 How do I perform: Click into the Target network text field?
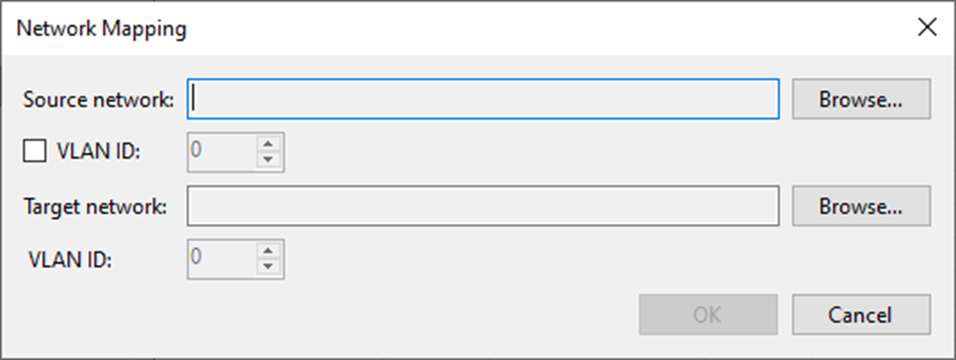[483, 206]
